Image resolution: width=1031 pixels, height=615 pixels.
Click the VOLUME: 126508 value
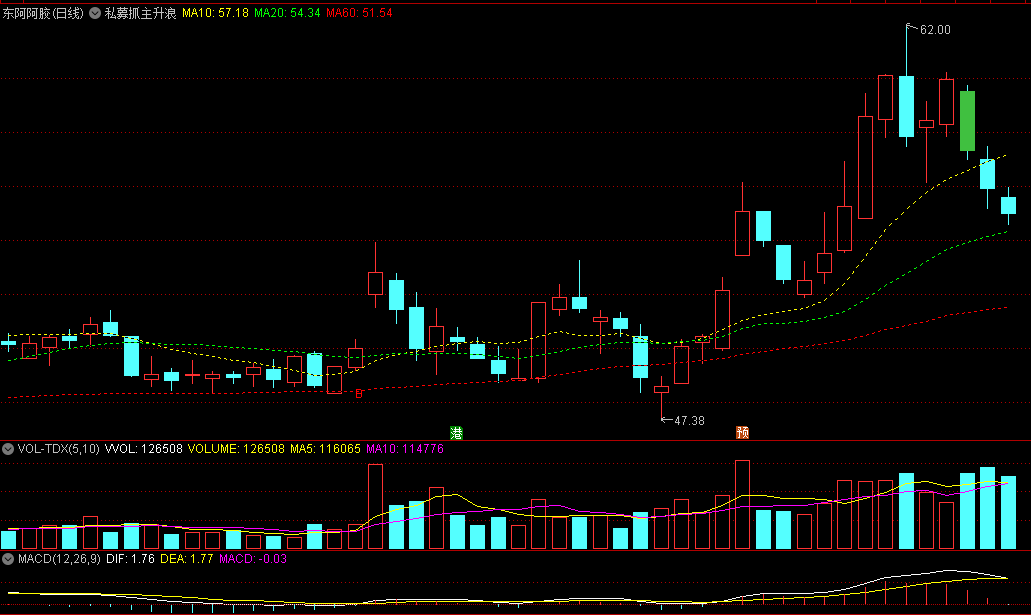coord(236,449)
